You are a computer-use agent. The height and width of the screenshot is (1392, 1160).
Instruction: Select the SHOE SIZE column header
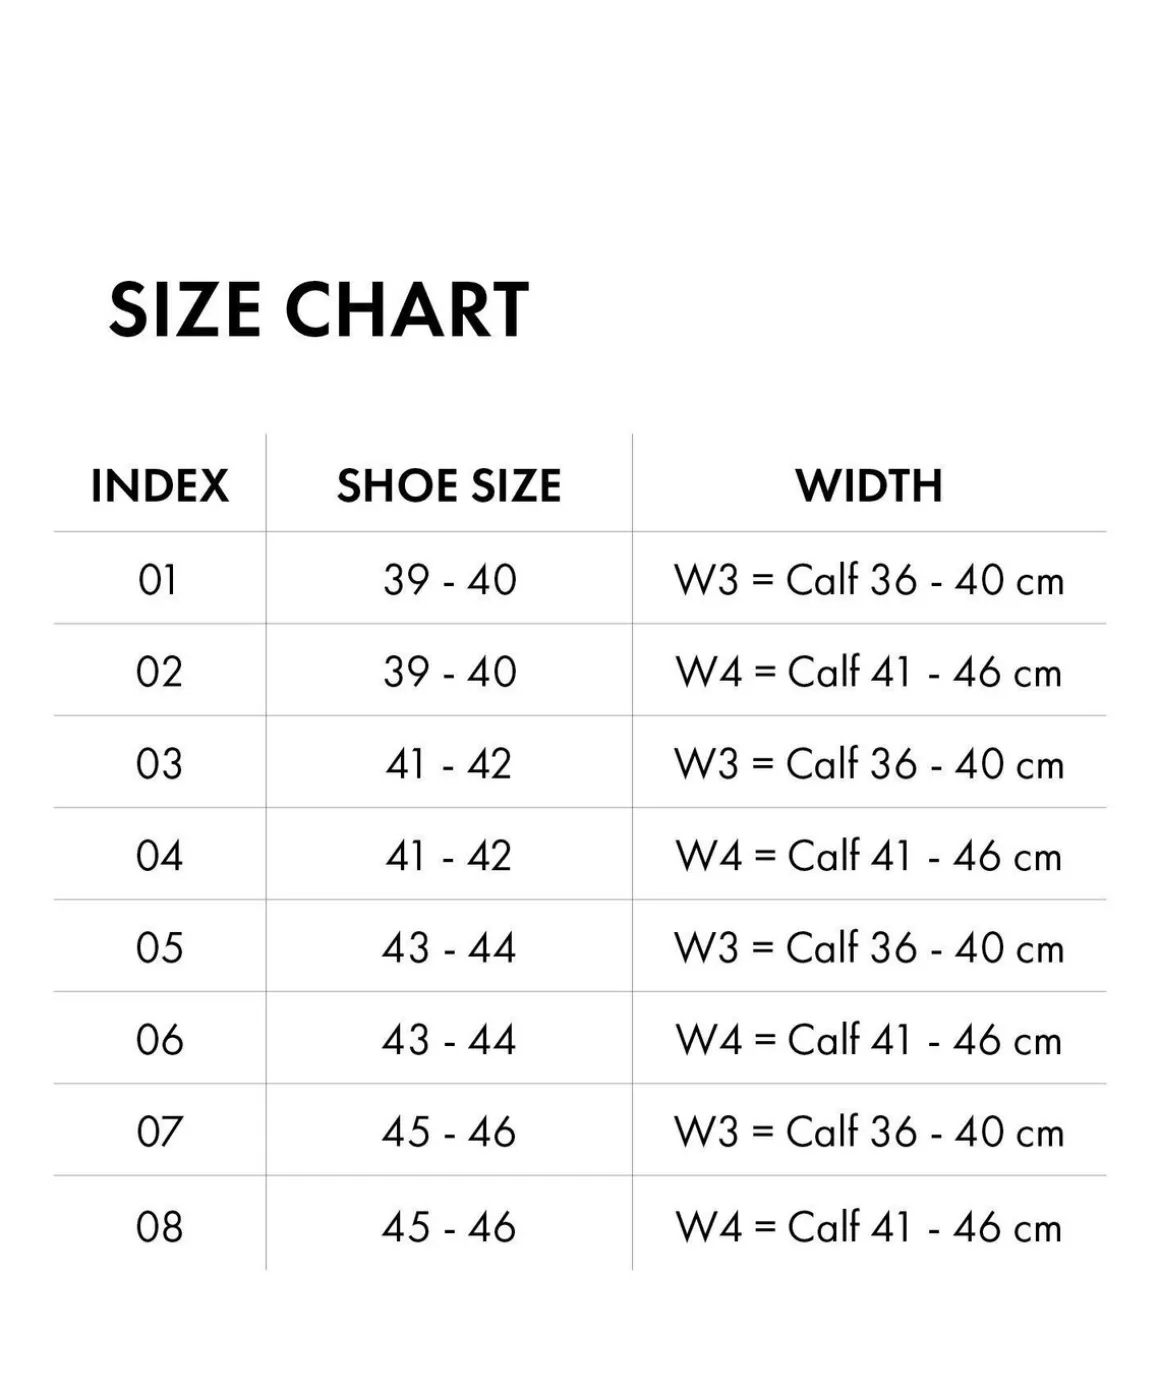pyautogui.click(x=449, y=486)
